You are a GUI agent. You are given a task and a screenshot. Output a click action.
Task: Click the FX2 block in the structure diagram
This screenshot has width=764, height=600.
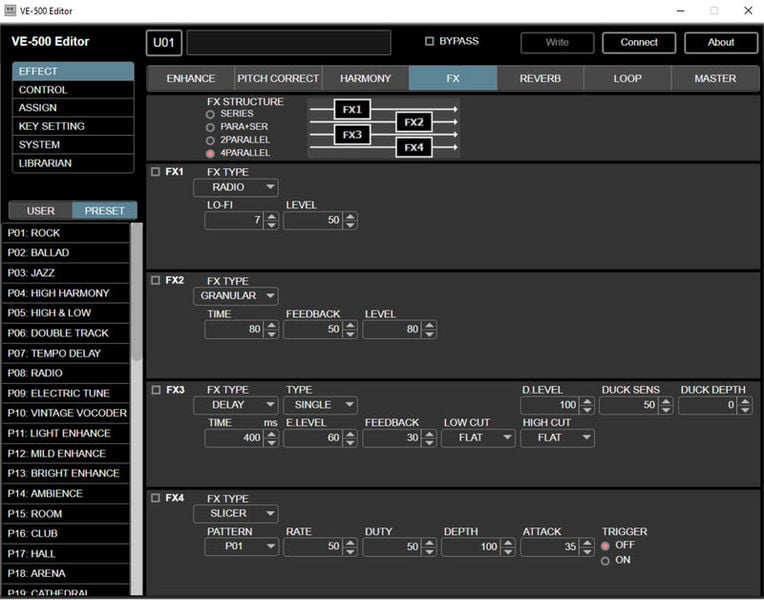pos(414,122)
